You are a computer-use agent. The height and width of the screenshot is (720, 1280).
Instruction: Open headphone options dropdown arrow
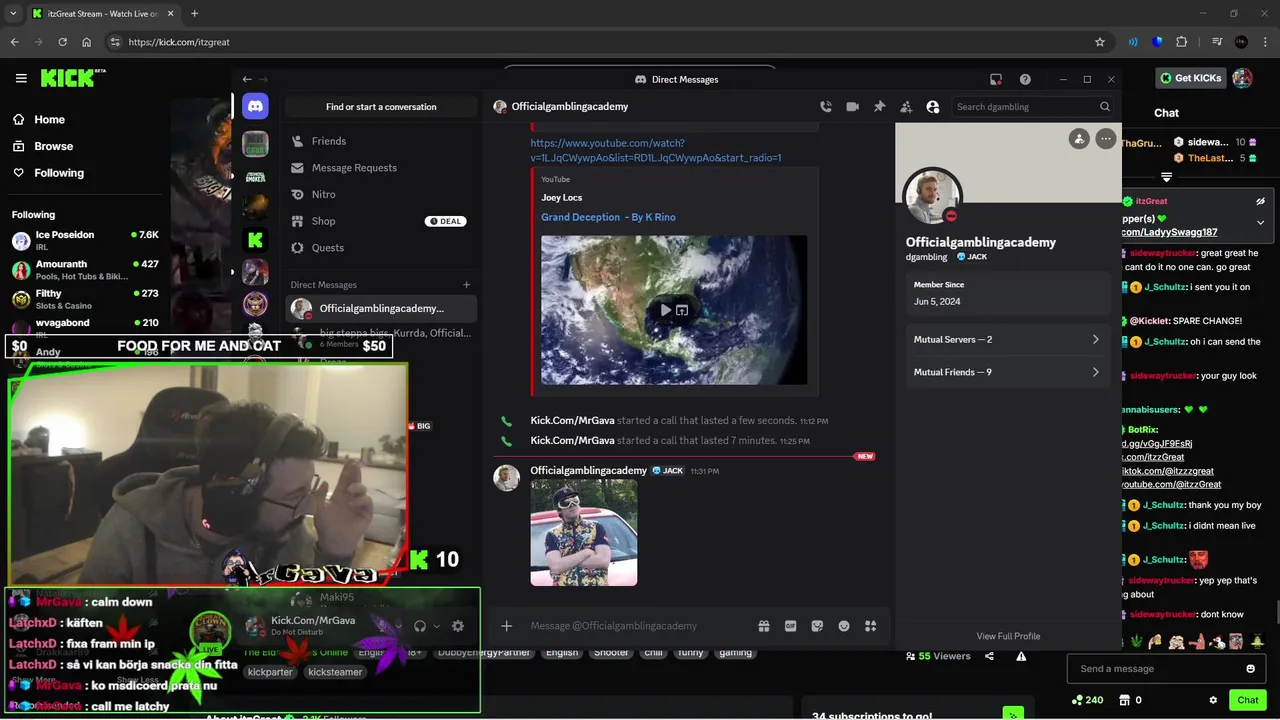tap(436, 627)
